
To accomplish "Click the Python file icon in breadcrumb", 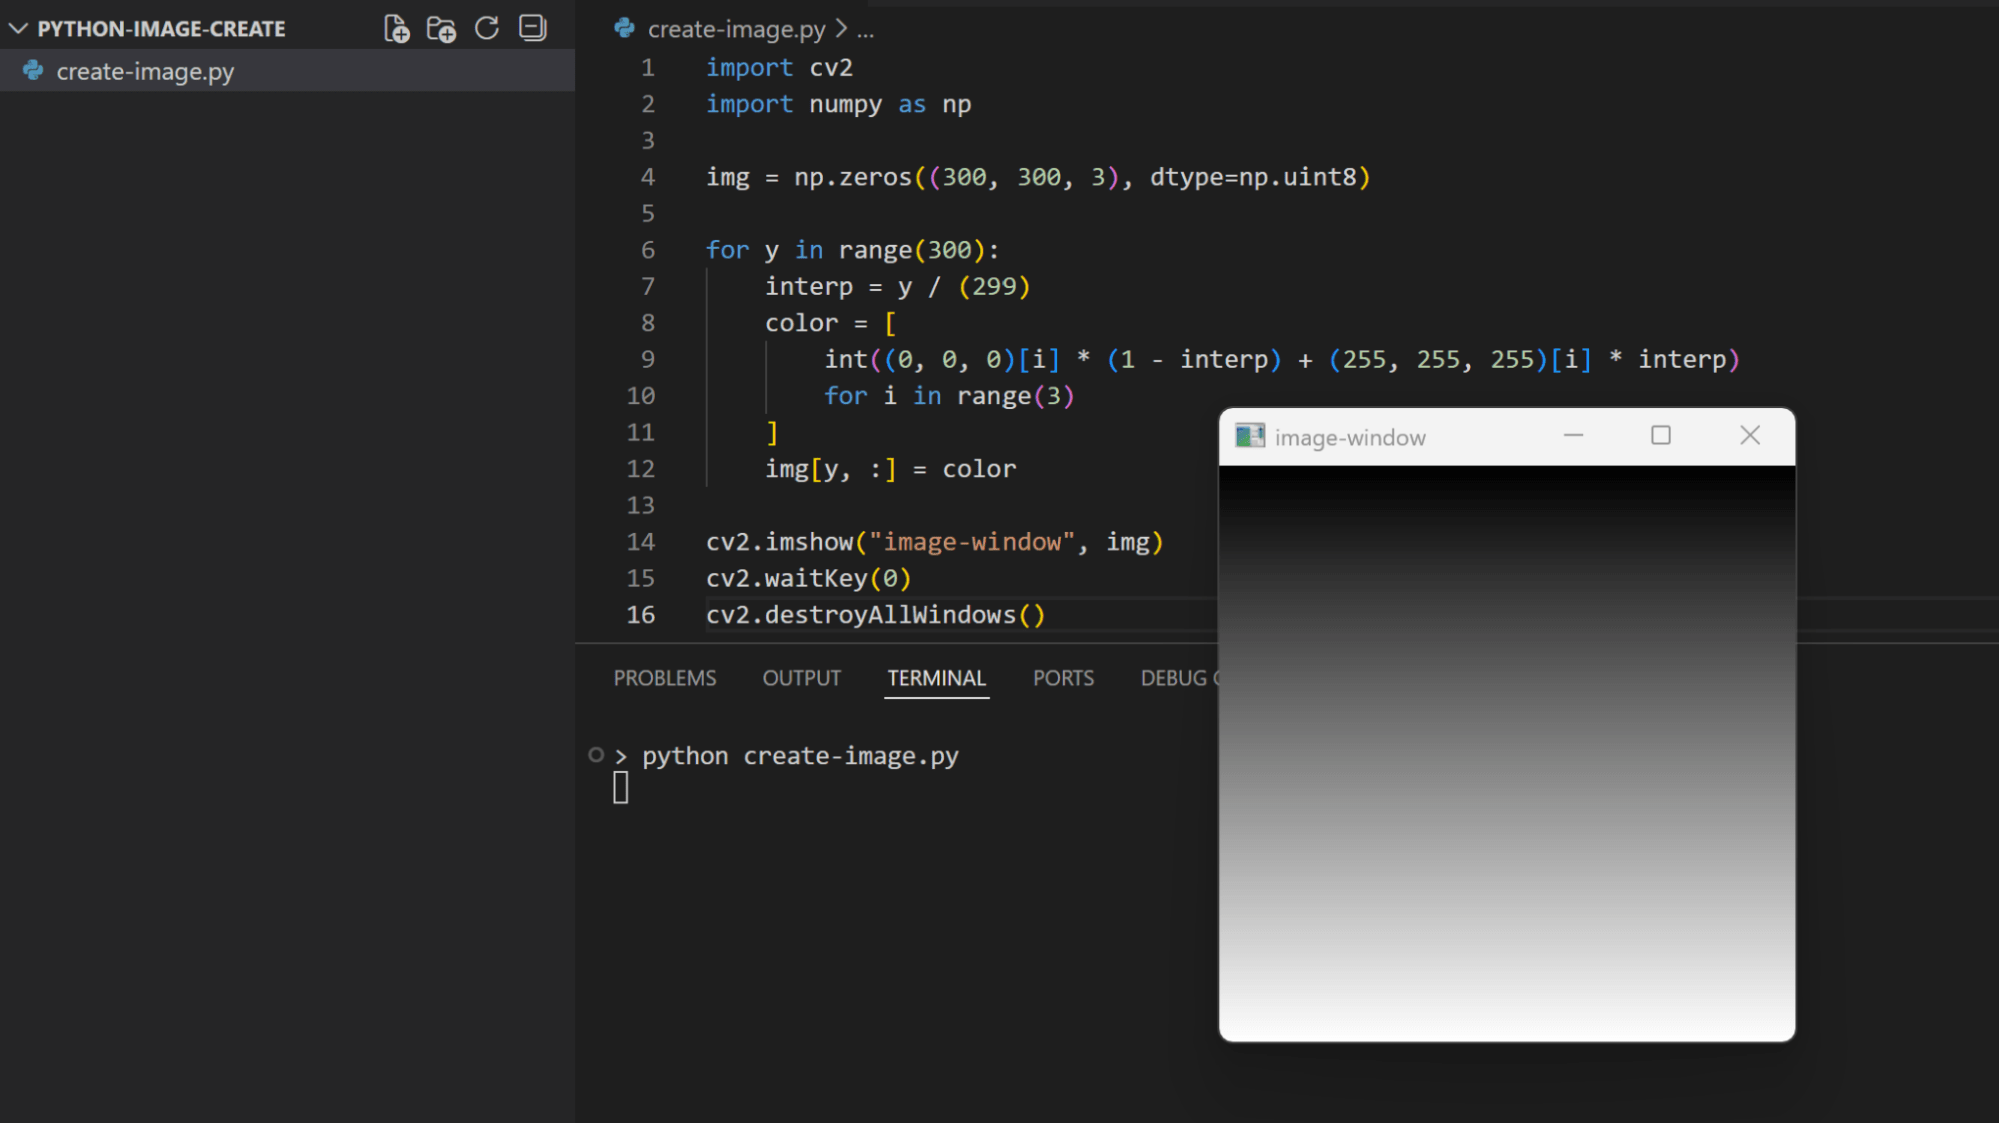I will 625,29.
